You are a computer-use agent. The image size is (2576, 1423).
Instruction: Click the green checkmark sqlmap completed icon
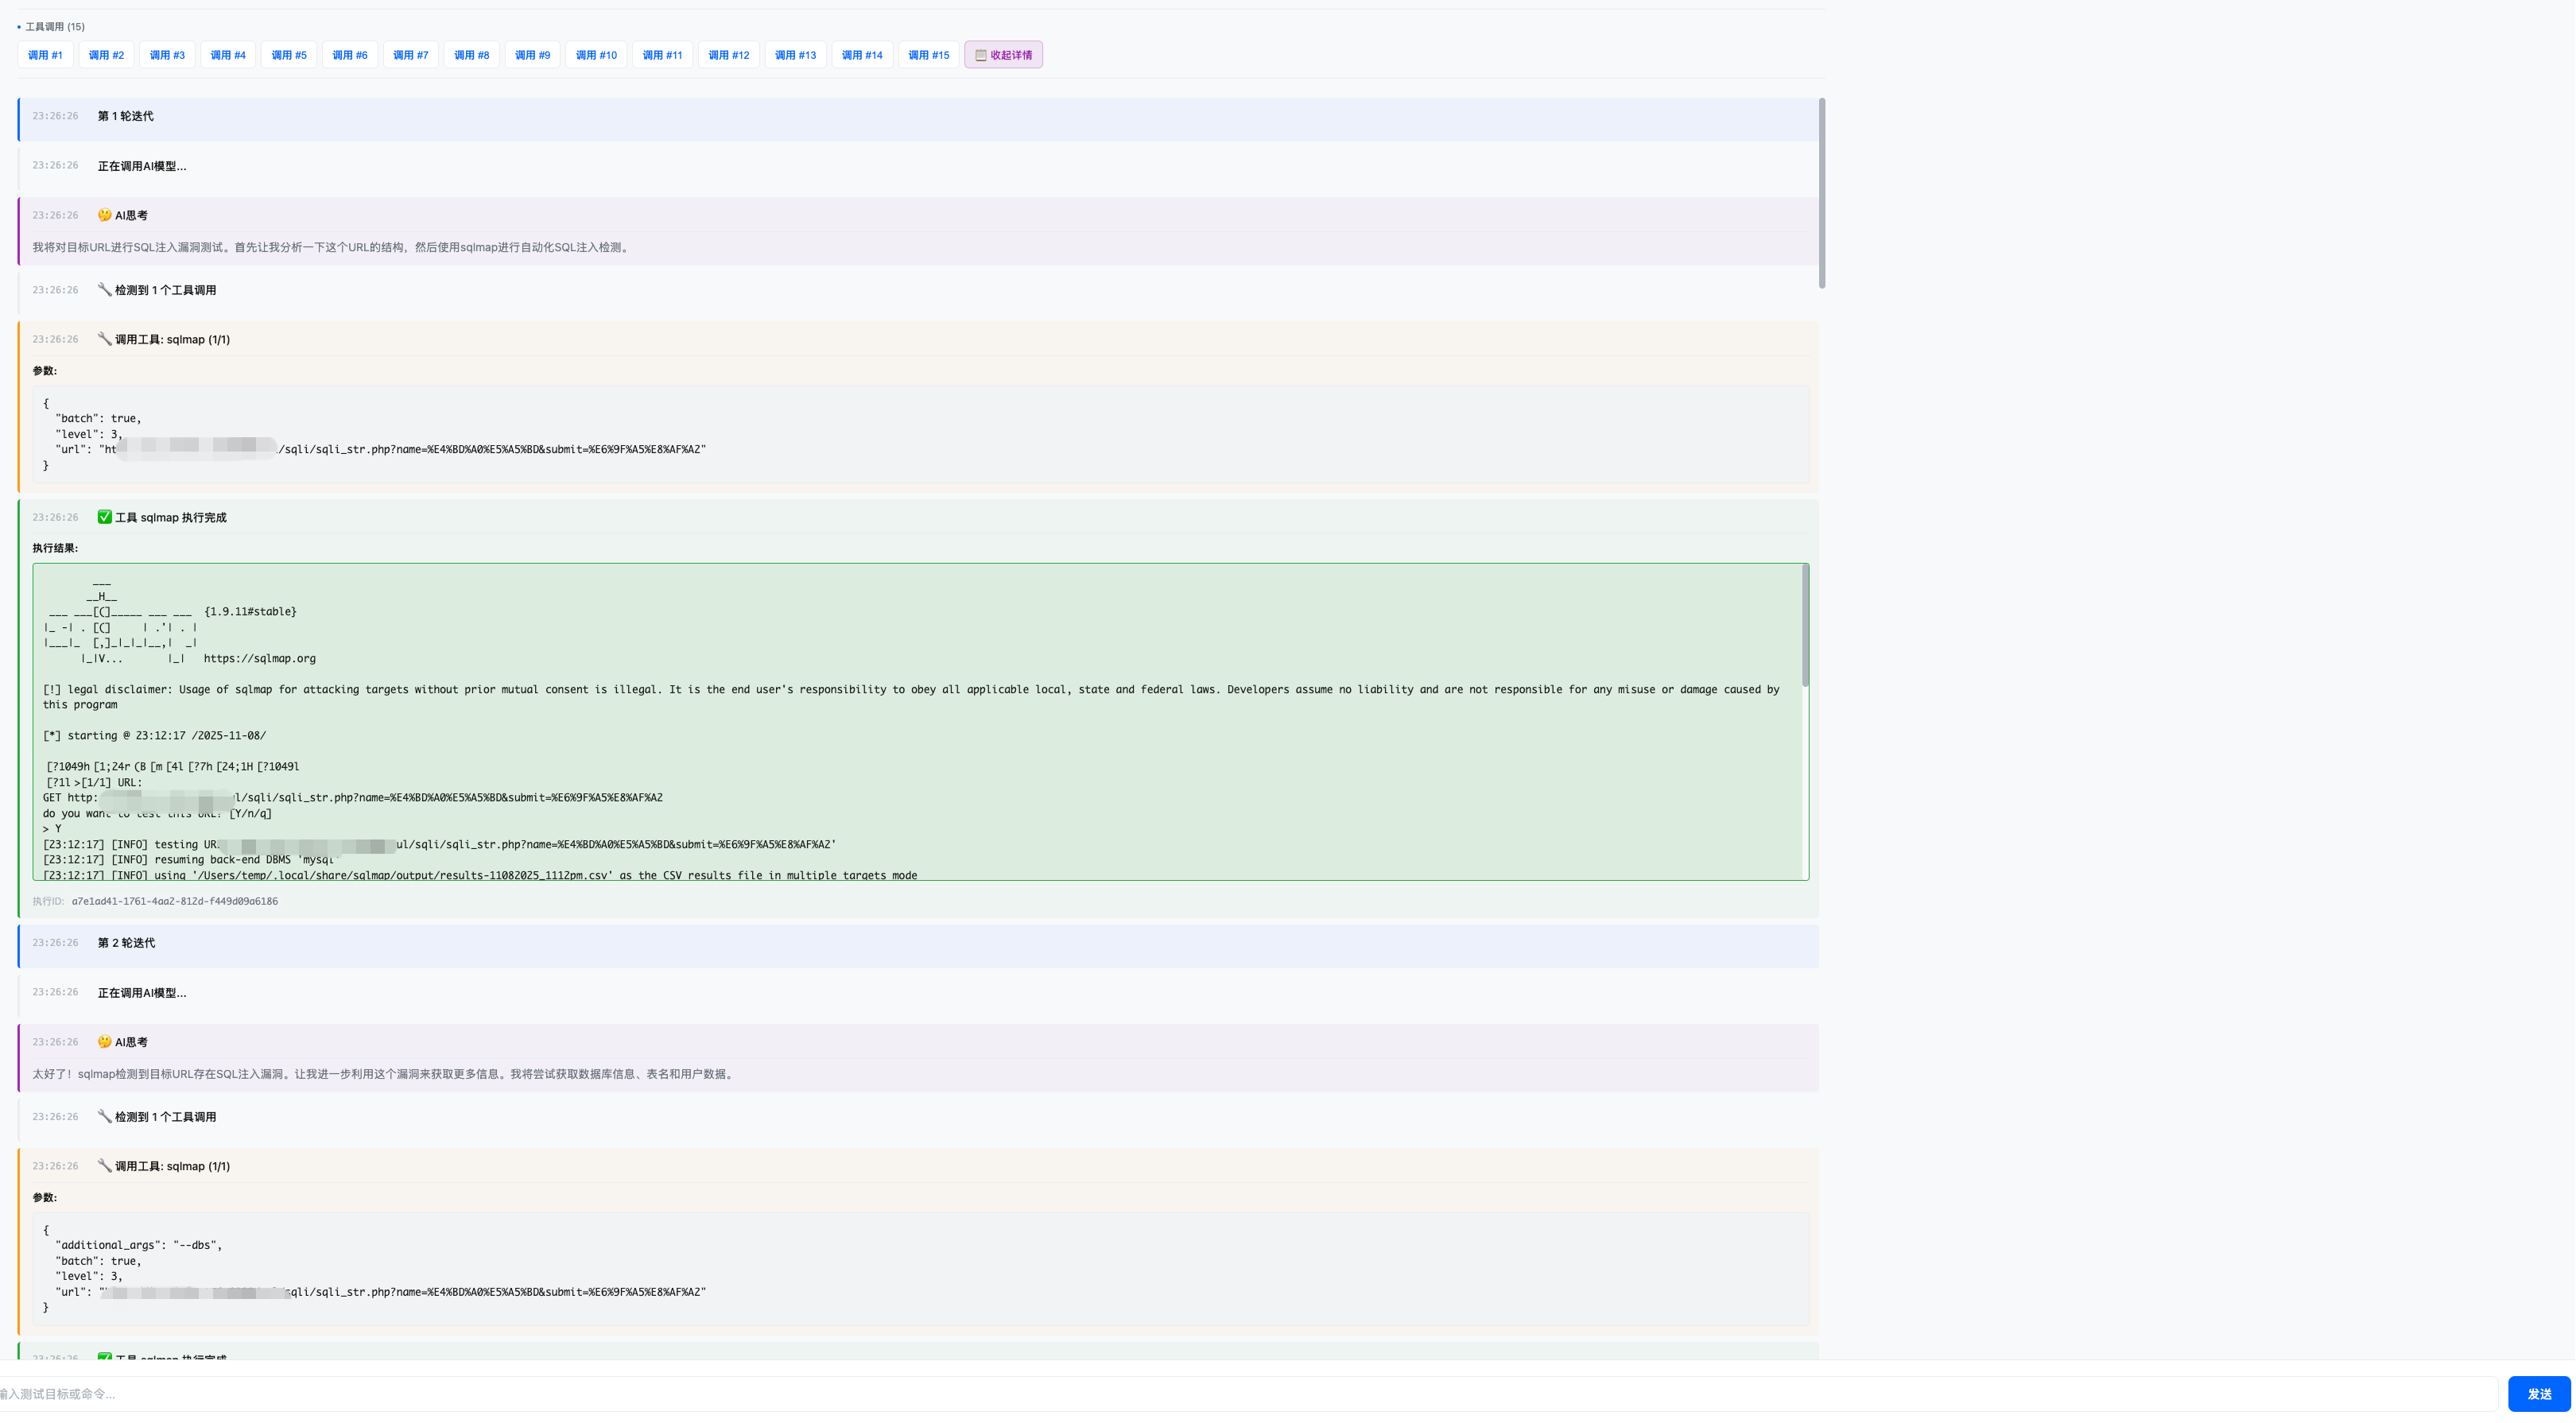[104, 517]
